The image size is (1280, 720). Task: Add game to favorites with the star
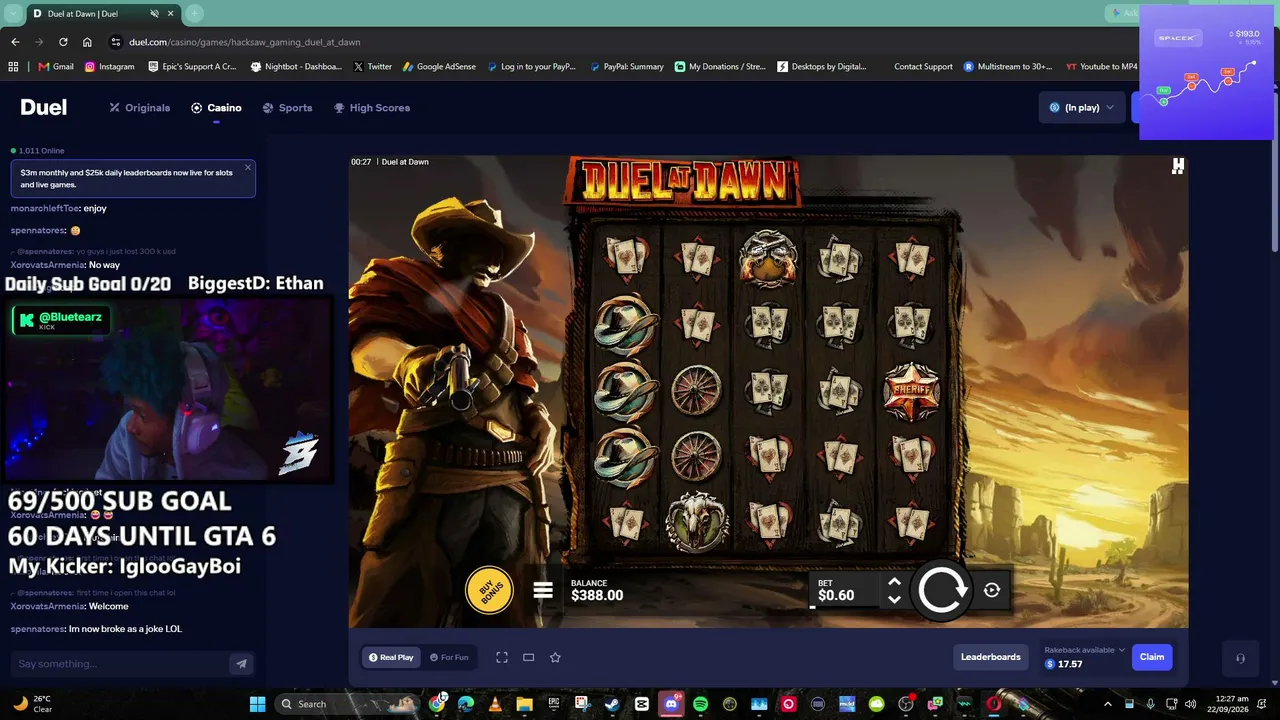pos(555,657)
